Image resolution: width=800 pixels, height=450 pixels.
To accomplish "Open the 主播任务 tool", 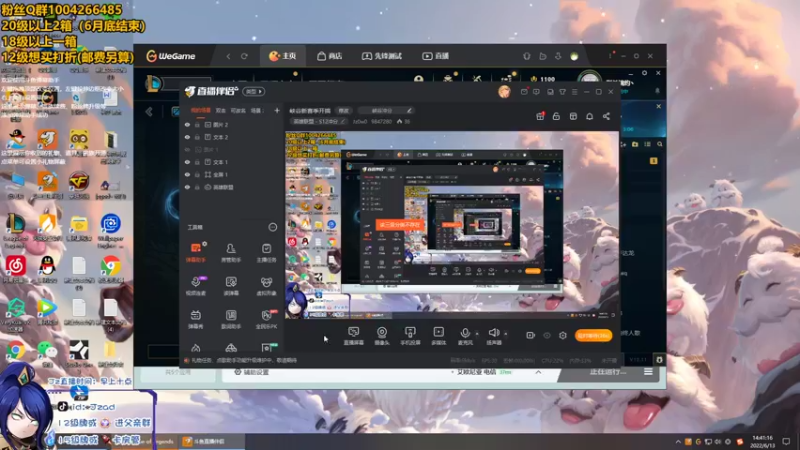I will pos(266,253).
